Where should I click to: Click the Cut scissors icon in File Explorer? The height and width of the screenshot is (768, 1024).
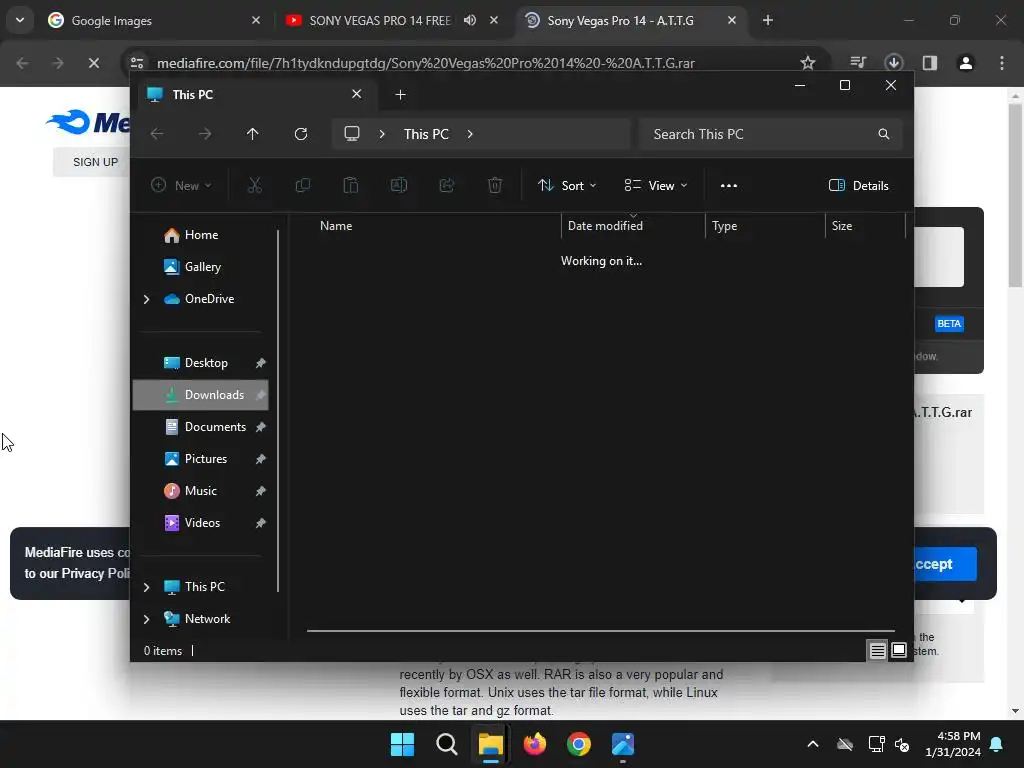(255, 185)
